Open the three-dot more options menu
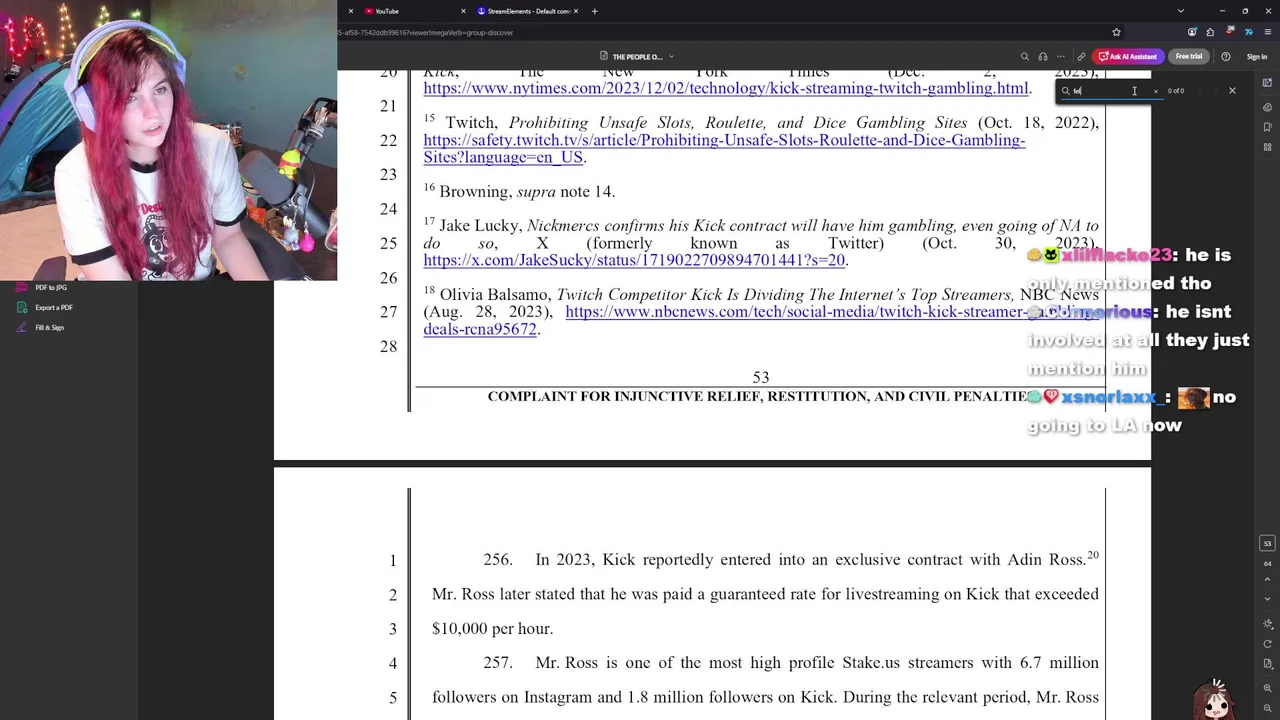1280x720 pixels. [x=1061, y=57]
